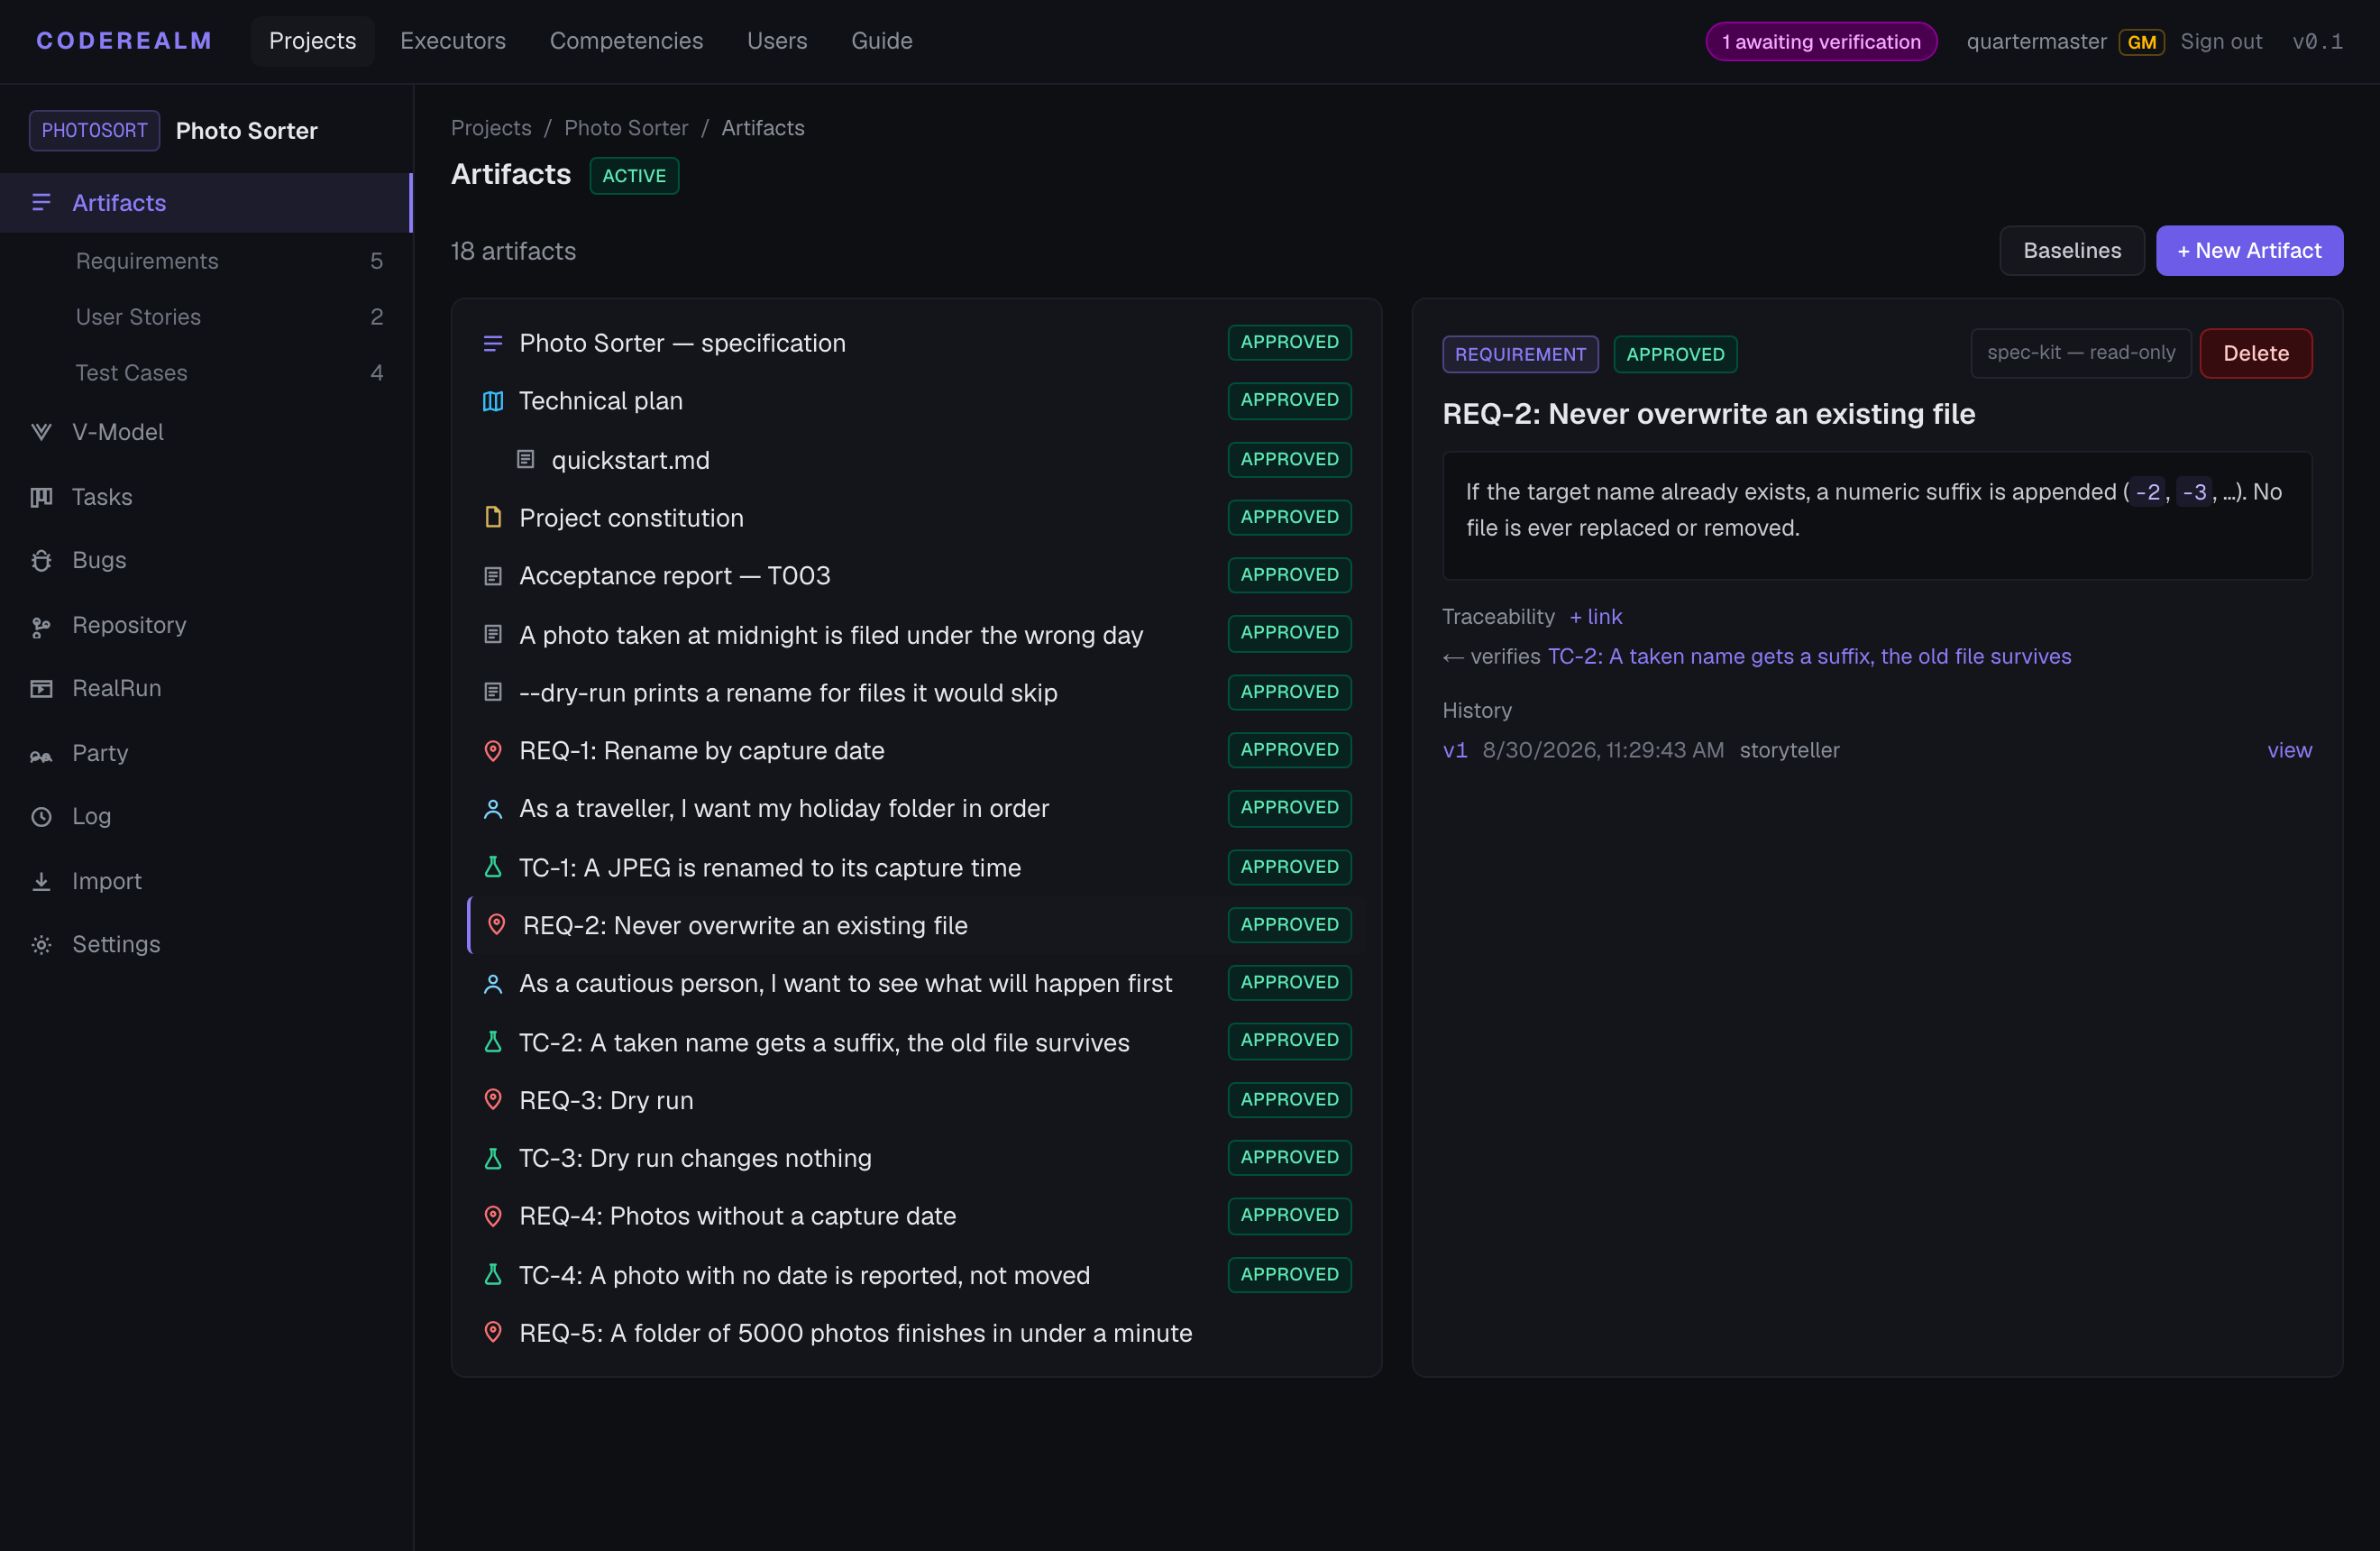Image resolution: width=2380 pixels, height=1551 pixels.
Task: Add a traceability link
Action: pyautogui.click(x=1596, y=617)
